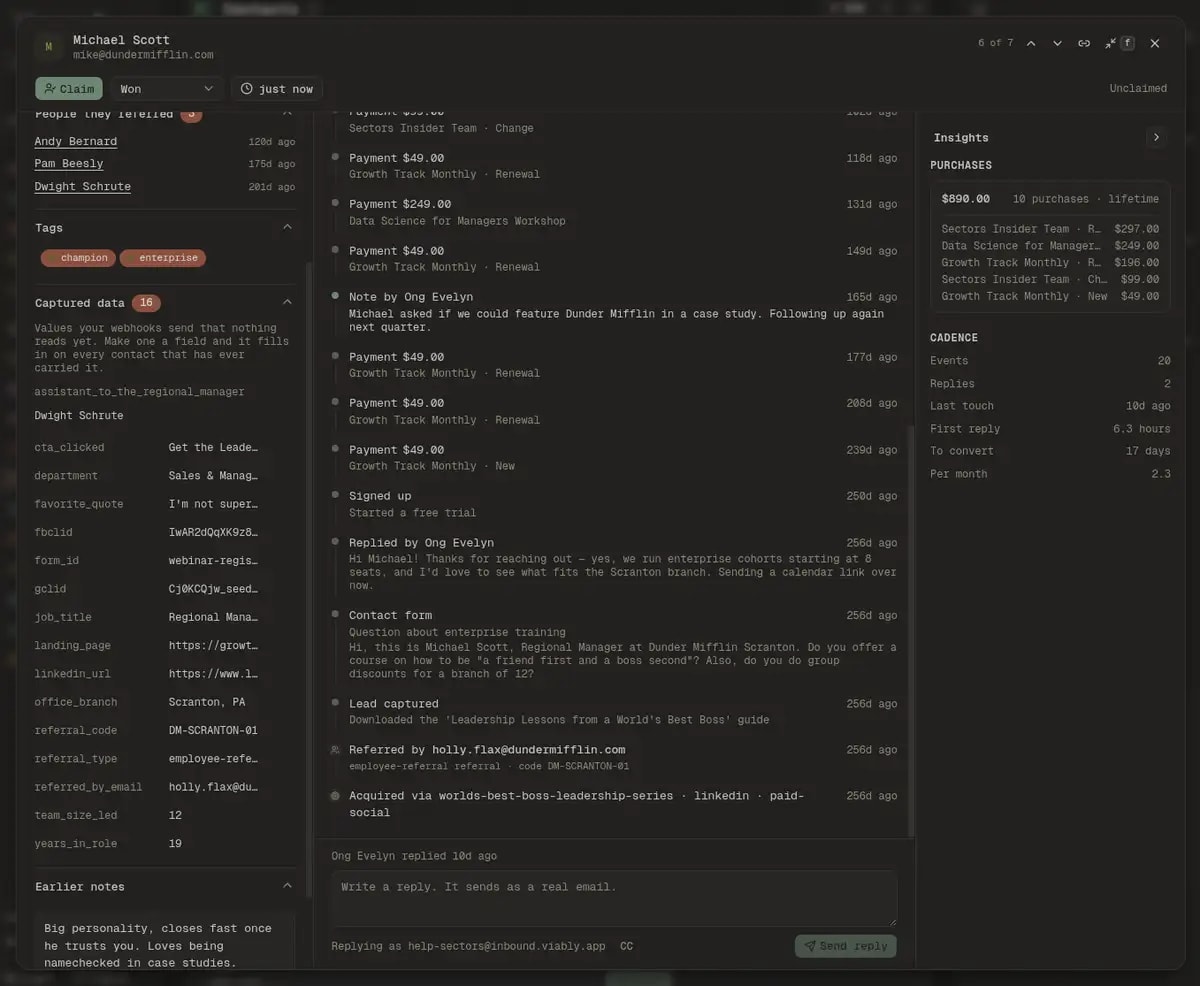The image size is (1200, 986).
Task: Send the reply email
Action: [846, 946]
